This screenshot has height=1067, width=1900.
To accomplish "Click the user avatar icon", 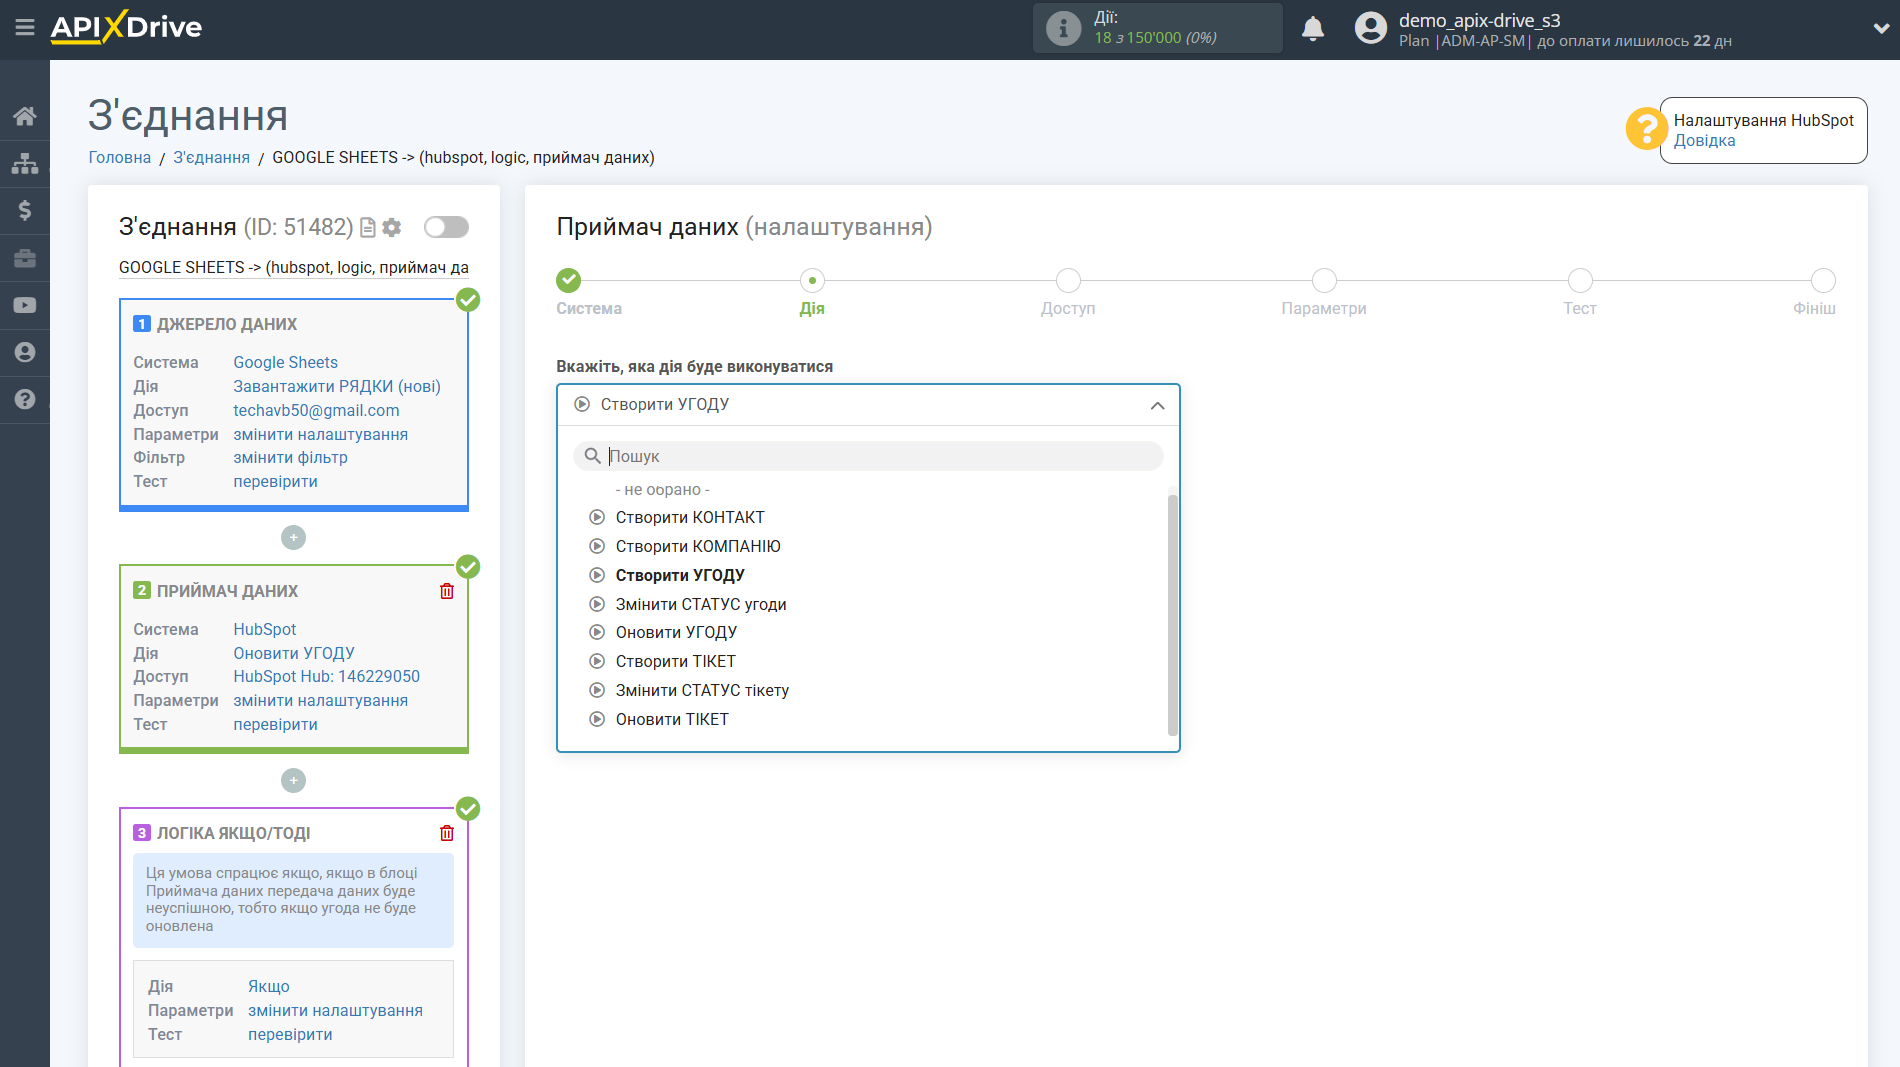I will coord(1371,28).
